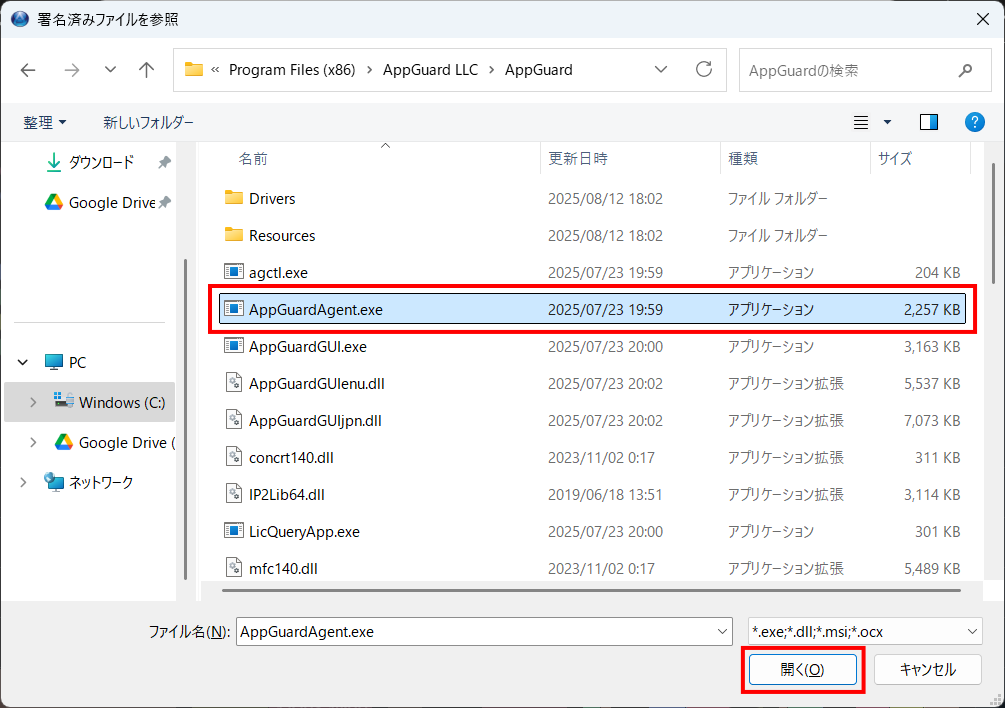The height and width of the screenshot is (708, 1005).
Task: Click the help question mark icon
Action: pos(975,122)
